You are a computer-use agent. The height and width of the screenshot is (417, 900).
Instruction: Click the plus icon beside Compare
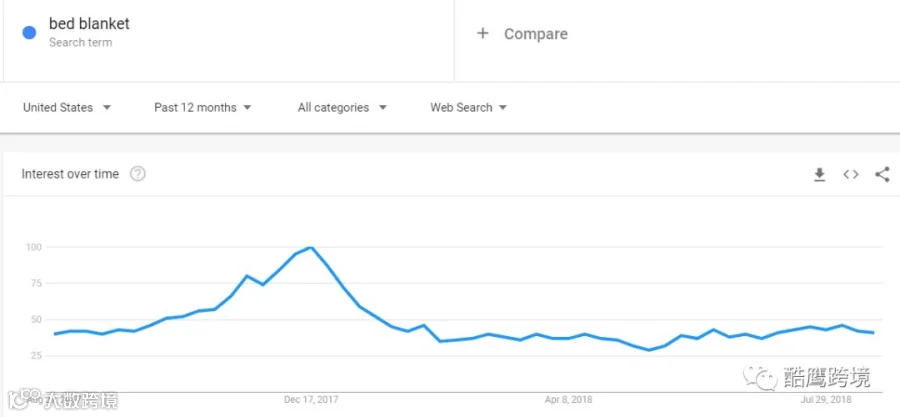[x=483, y=33]
